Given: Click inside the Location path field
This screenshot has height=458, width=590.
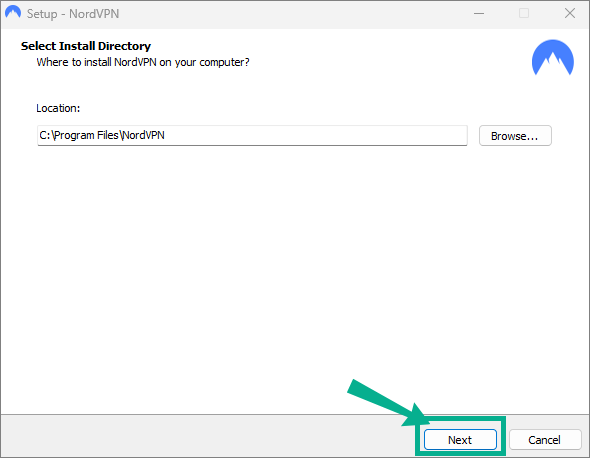Looking at the screenshot, I should 252,135.
